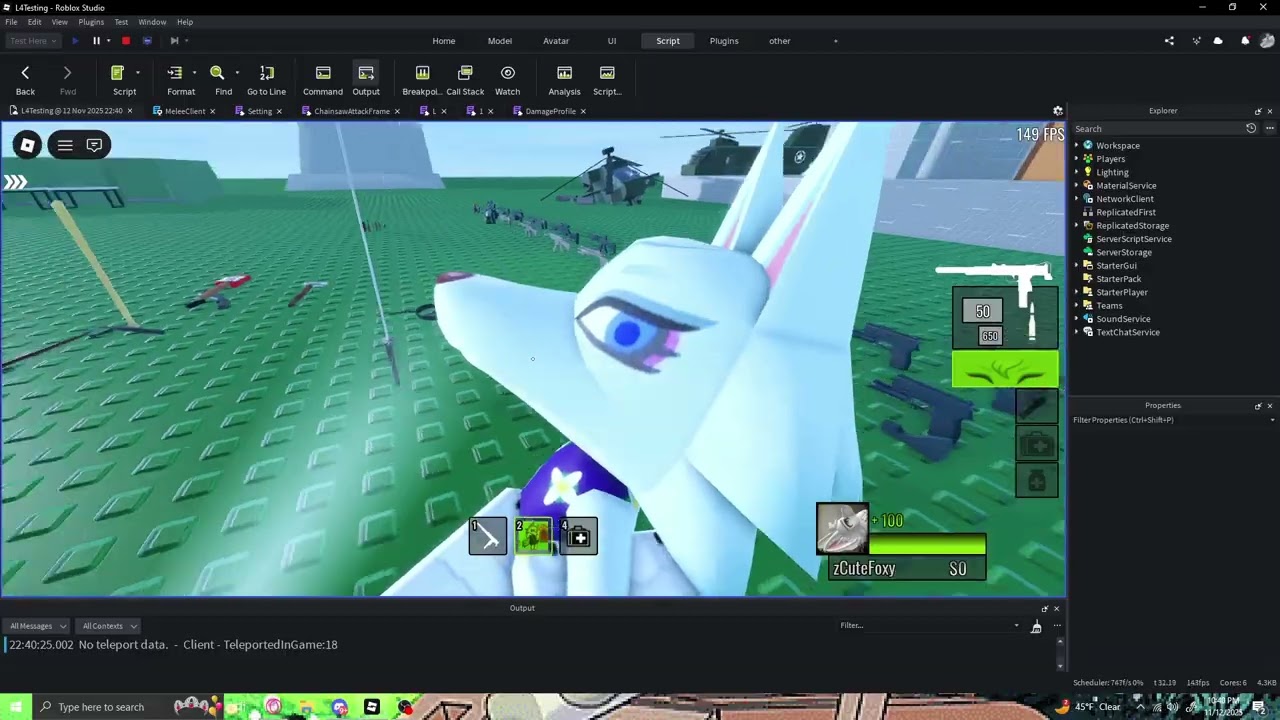
Task: Open the script editor settings gear
Action: point(1058,111)
